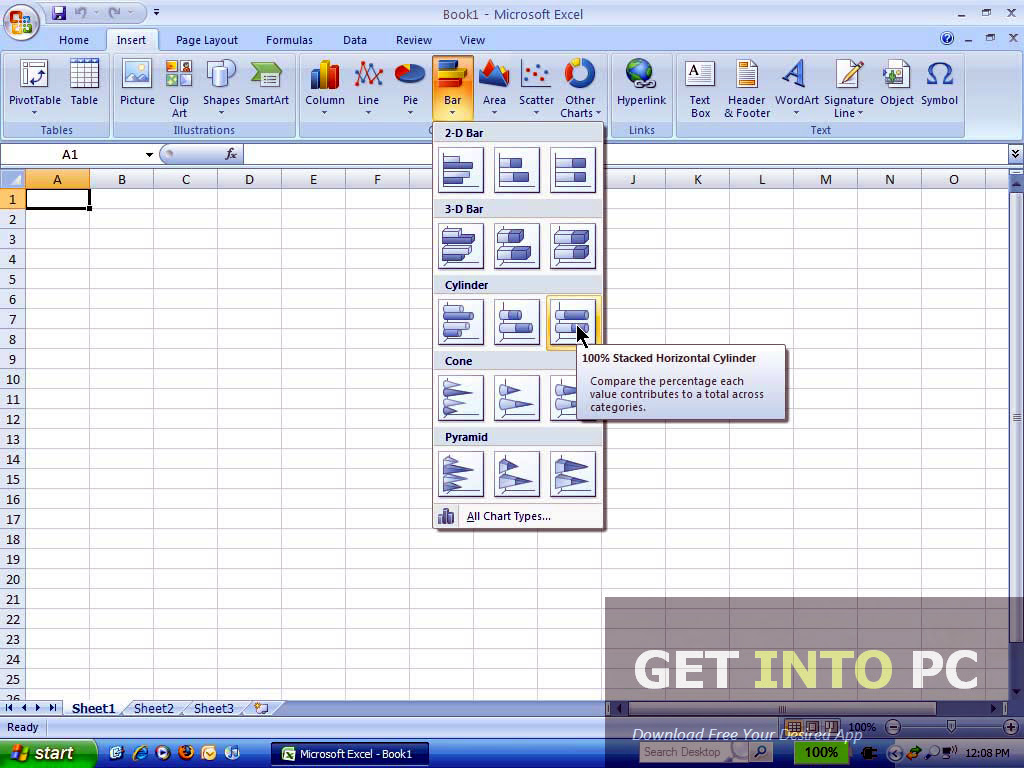Switch to the Data tab
This screenshot has height=768, width=1024.
pyautogui.click(x=355, y=40)
